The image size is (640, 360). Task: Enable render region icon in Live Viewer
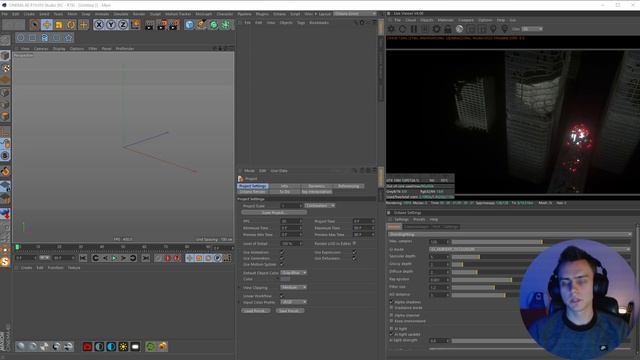pos(471,29)
